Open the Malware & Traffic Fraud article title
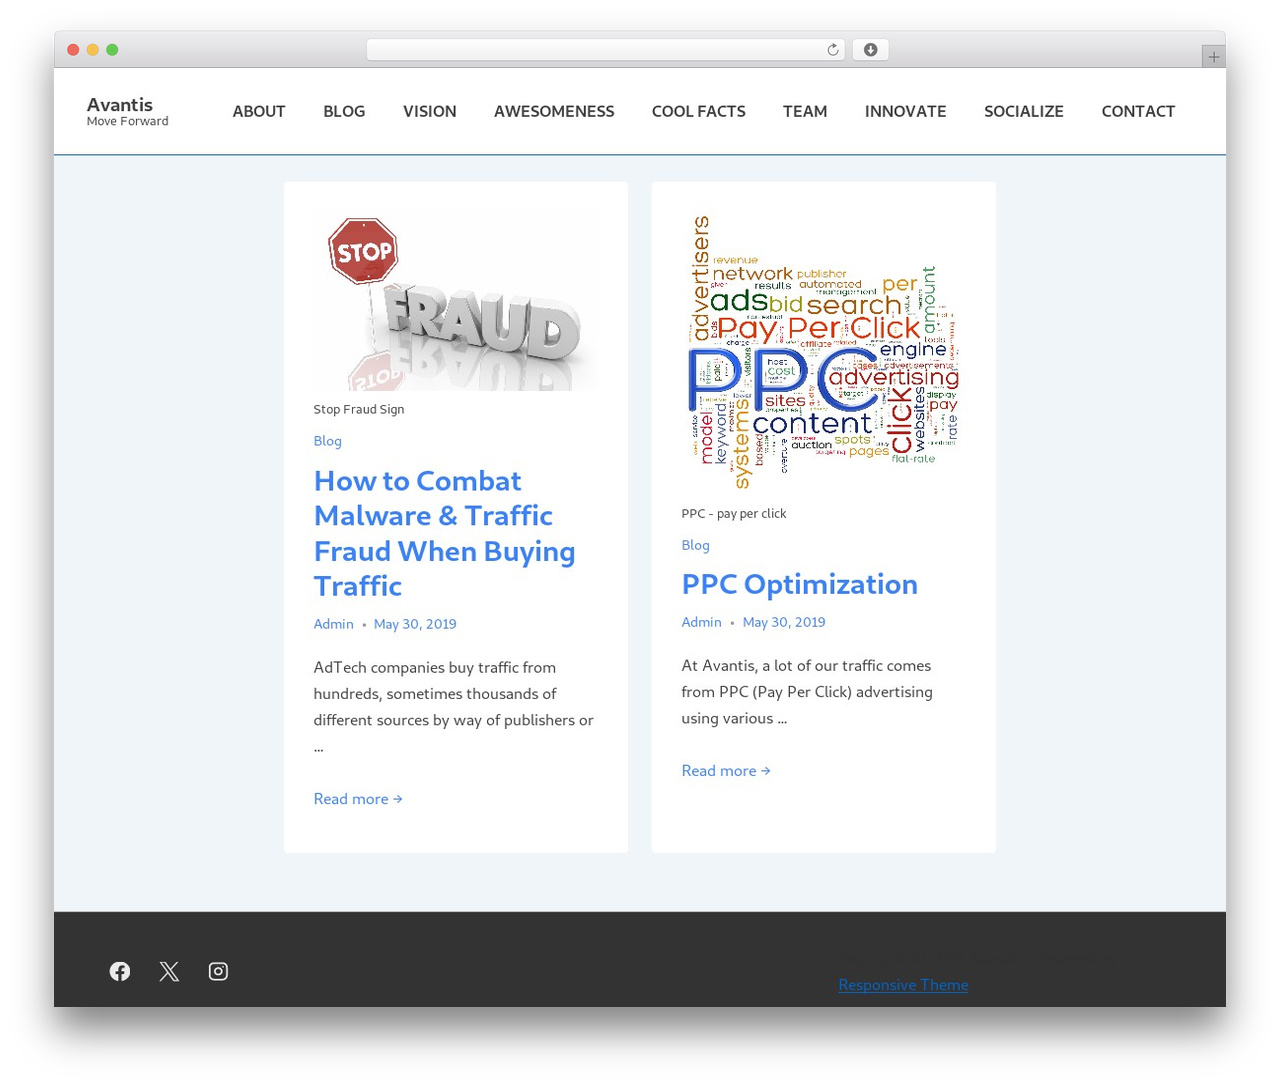Screen dimensions: 1280x1084 445,533
